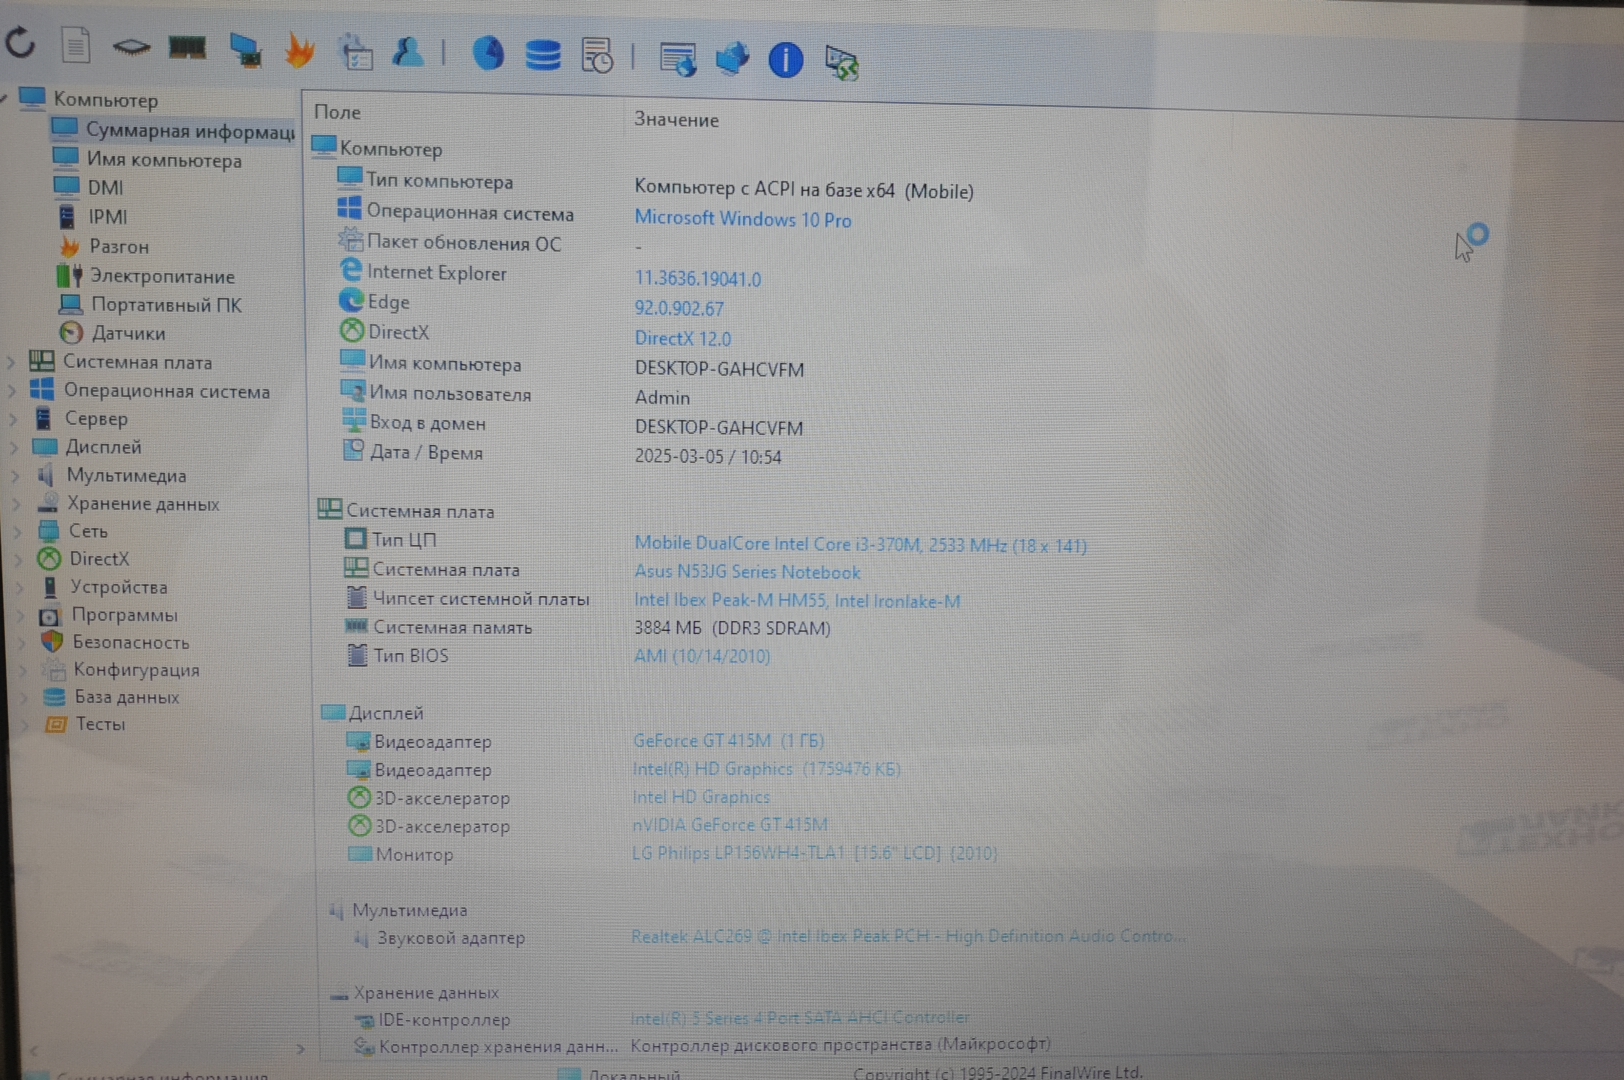Expand the Мультимедиа tree node
The width and height of the screenshot is (1624, 1080).
tap(16, 476)
